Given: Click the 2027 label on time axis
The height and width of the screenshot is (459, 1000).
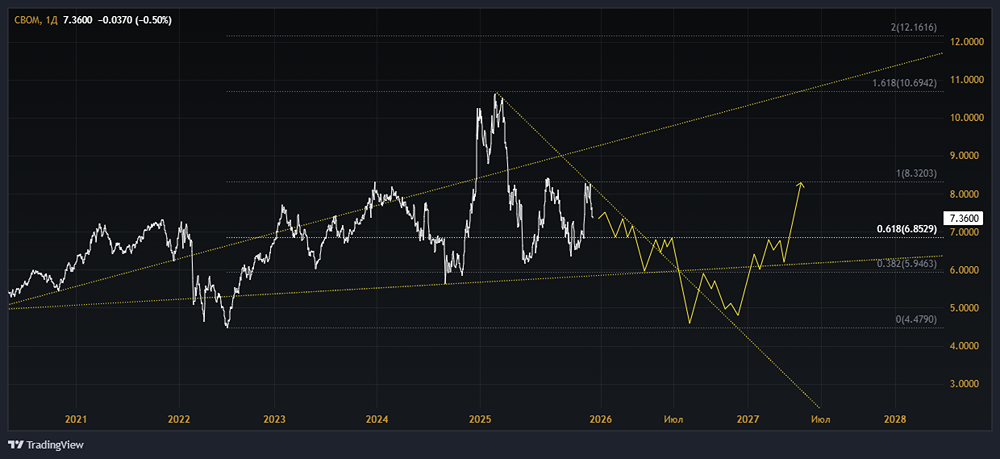Looking at the screenshot, I should (x=747, y=419).
